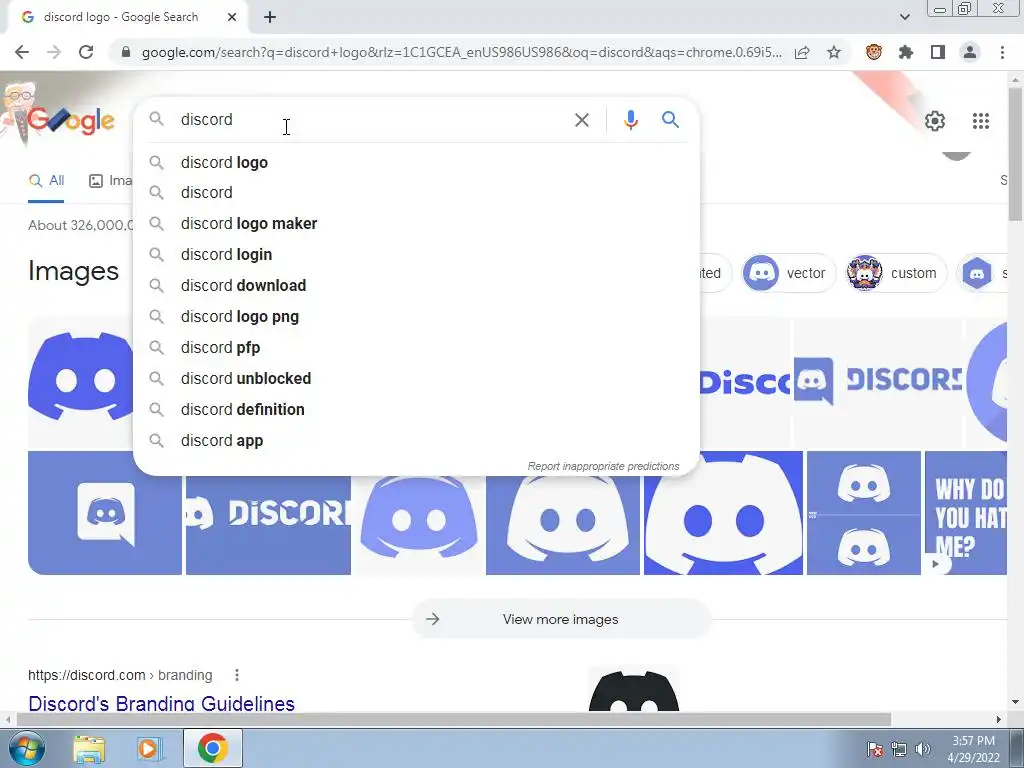
Task: Clear the search box text
Action: tap(581, 120)
